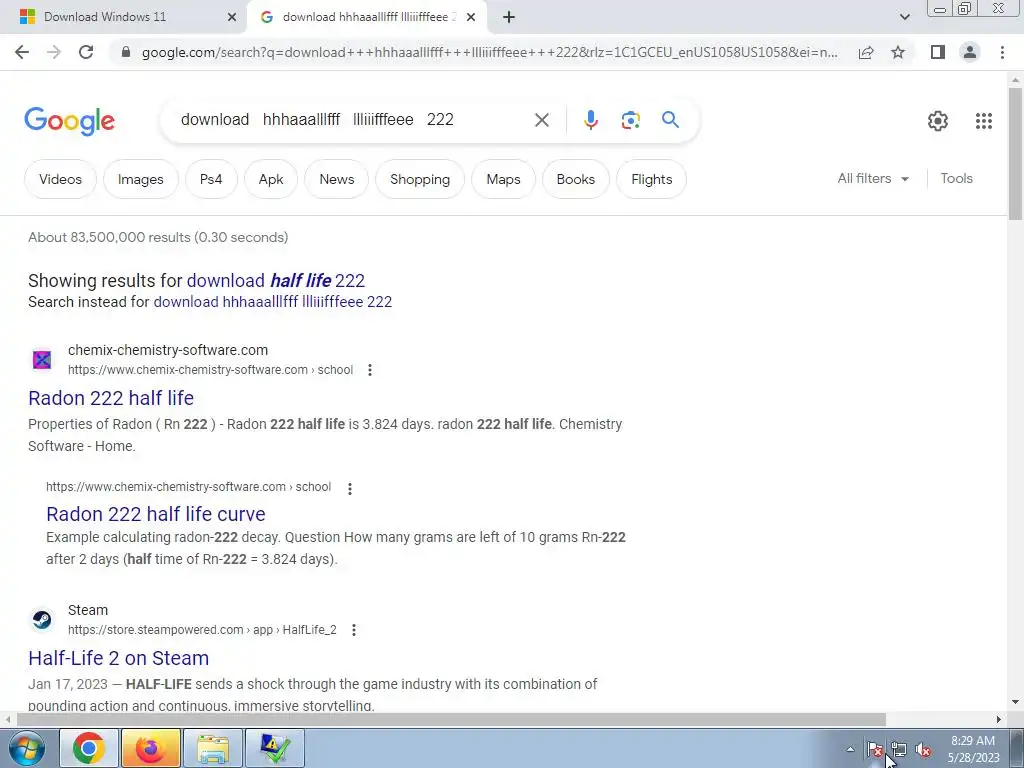Filter results by Maps
1024x768 pixels.
tap(504, 179)
